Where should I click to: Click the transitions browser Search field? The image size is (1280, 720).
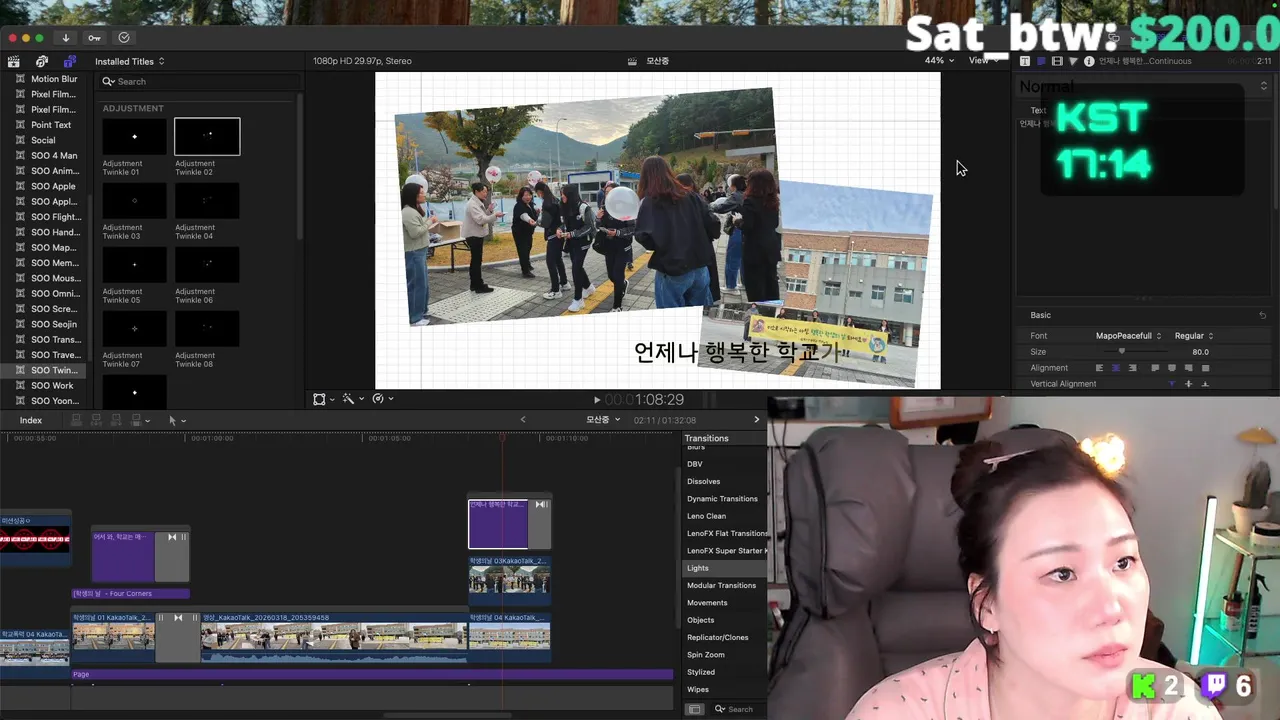(x=738, y=709)
